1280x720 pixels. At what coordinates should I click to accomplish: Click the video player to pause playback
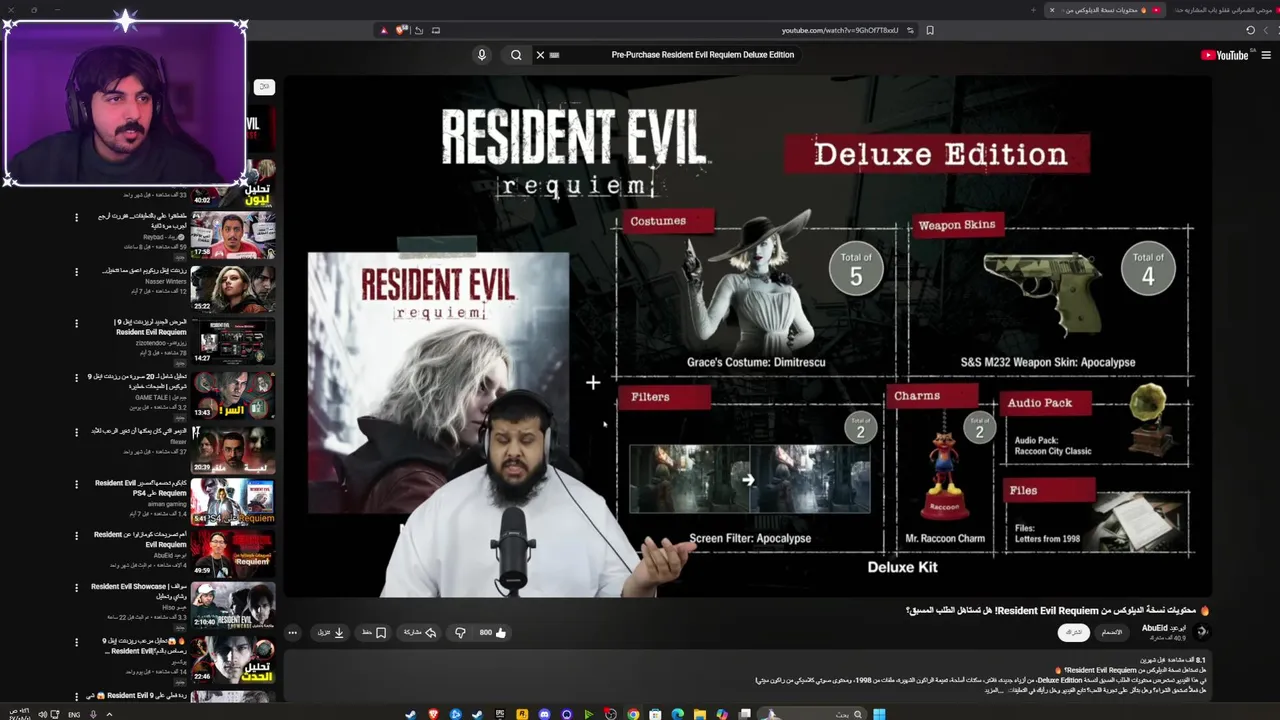click(x=747, y=335)
